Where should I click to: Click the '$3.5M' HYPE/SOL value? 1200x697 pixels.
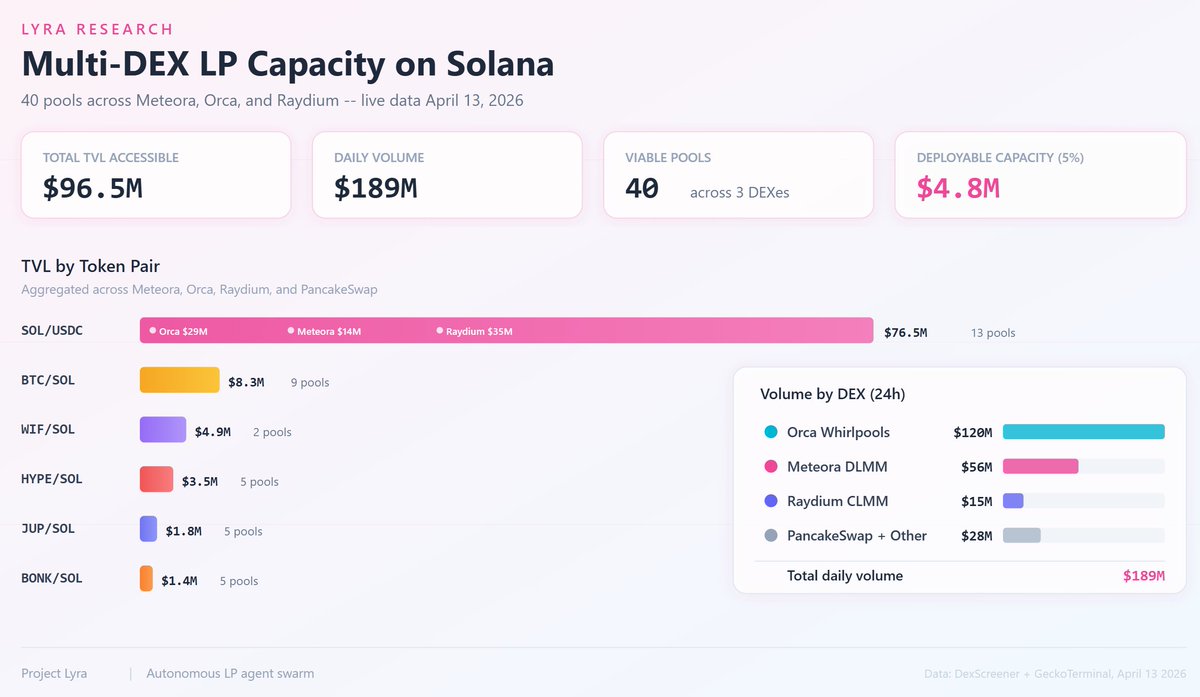(200, 481)
